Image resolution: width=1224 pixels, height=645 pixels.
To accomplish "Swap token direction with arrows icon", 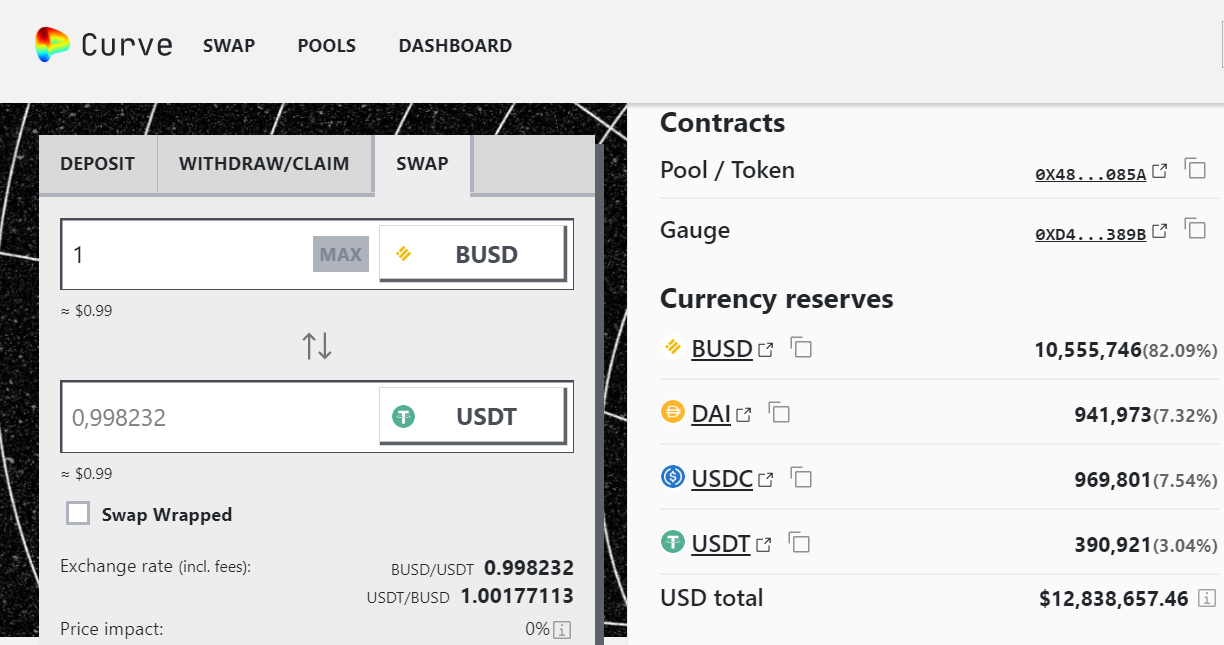I will pyautogui.click(x=317, y=346).
